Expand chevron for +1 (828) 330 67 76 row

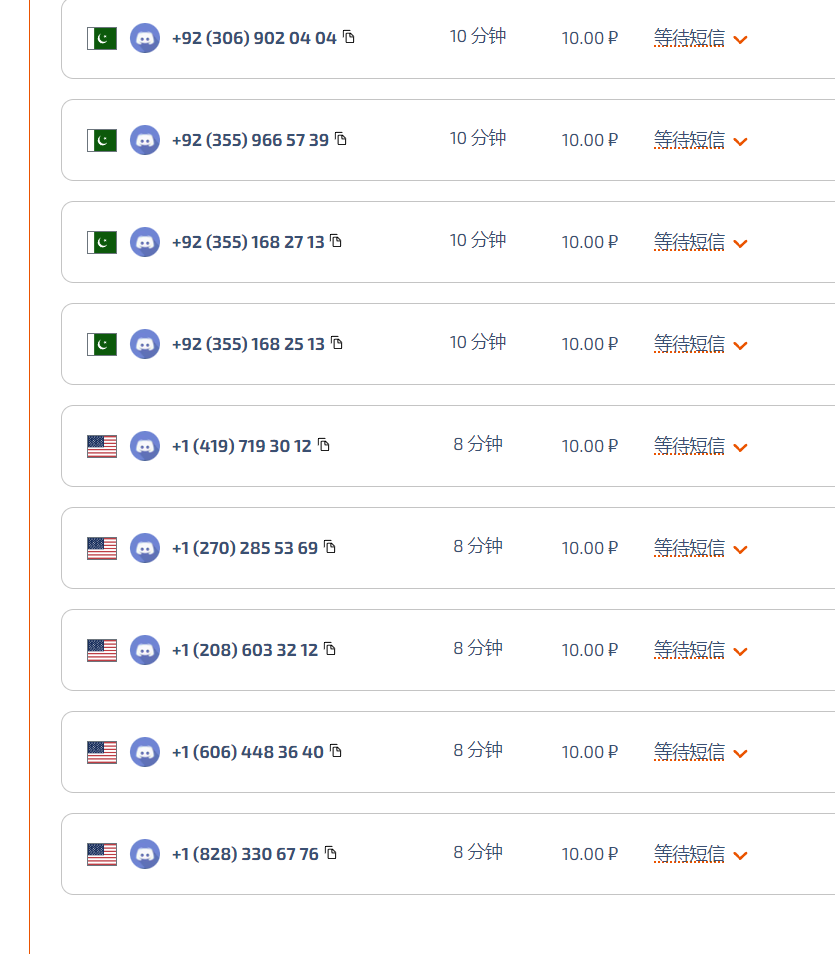pyautogui.click(x=740, y=856)
